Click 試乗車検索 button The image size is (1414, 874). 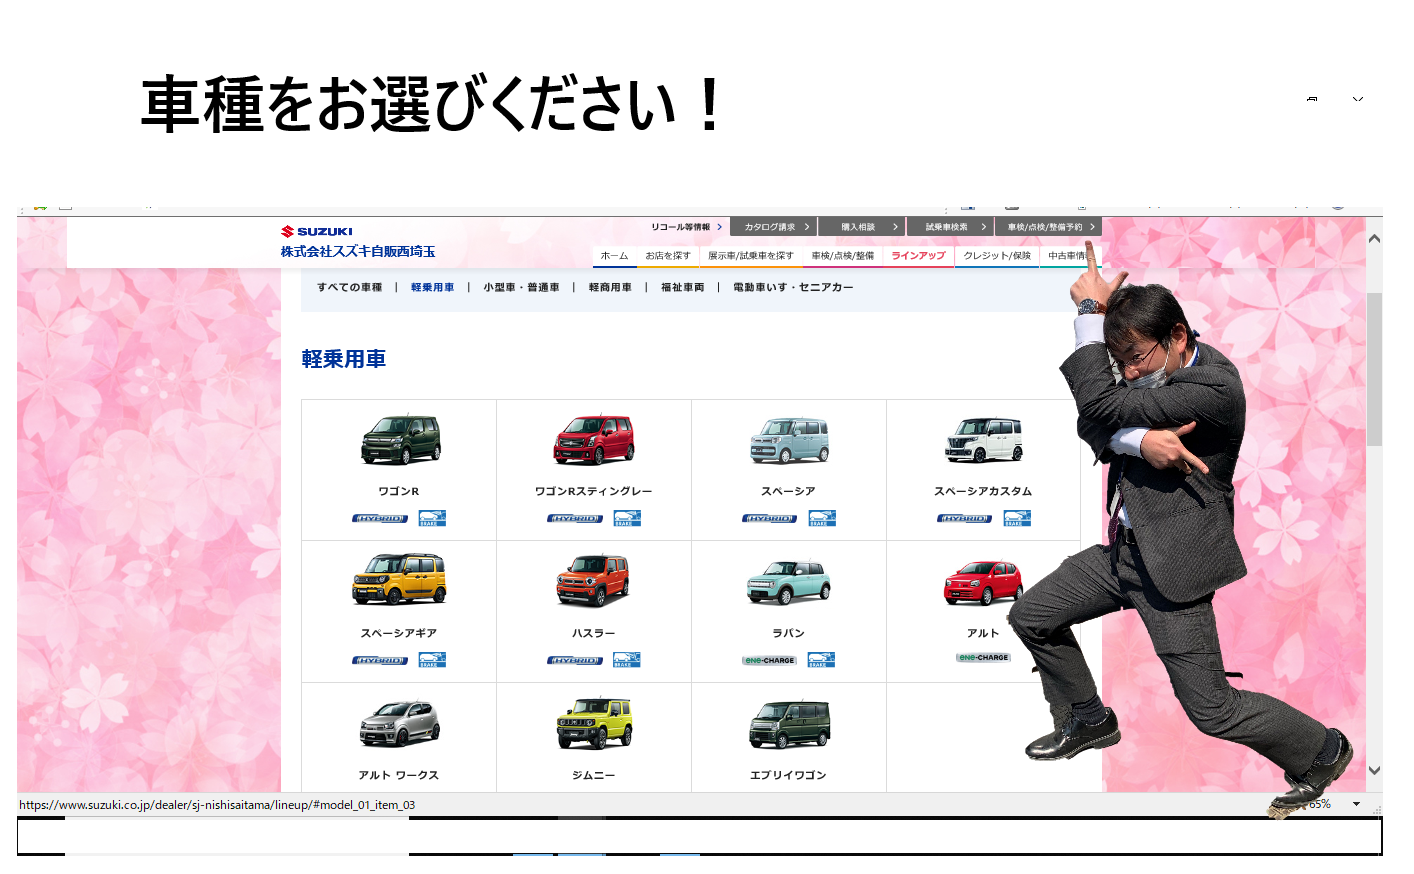tap(950, 227)
